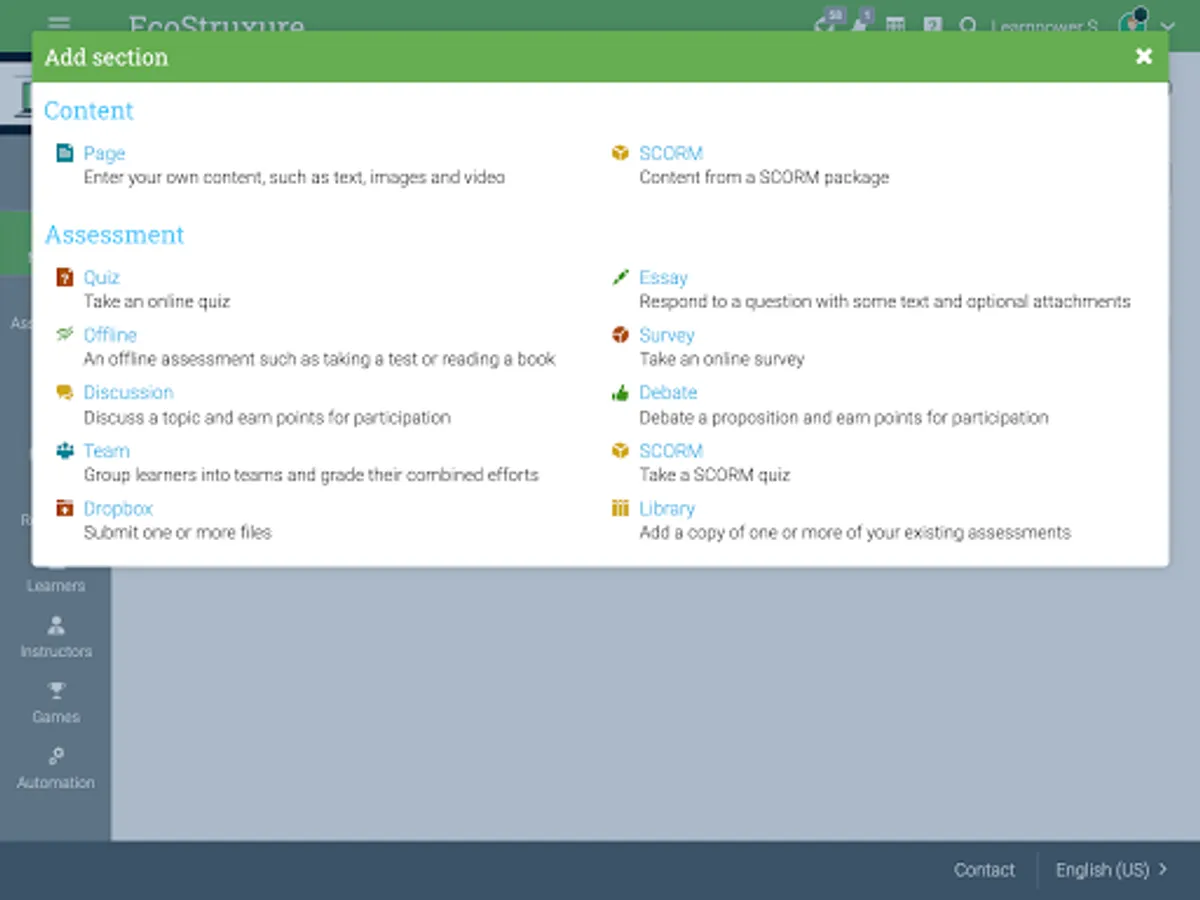Open the hamburger menu icon
Image resolution: width=1200 pixels, height=900 pixels.
(59, 22)
